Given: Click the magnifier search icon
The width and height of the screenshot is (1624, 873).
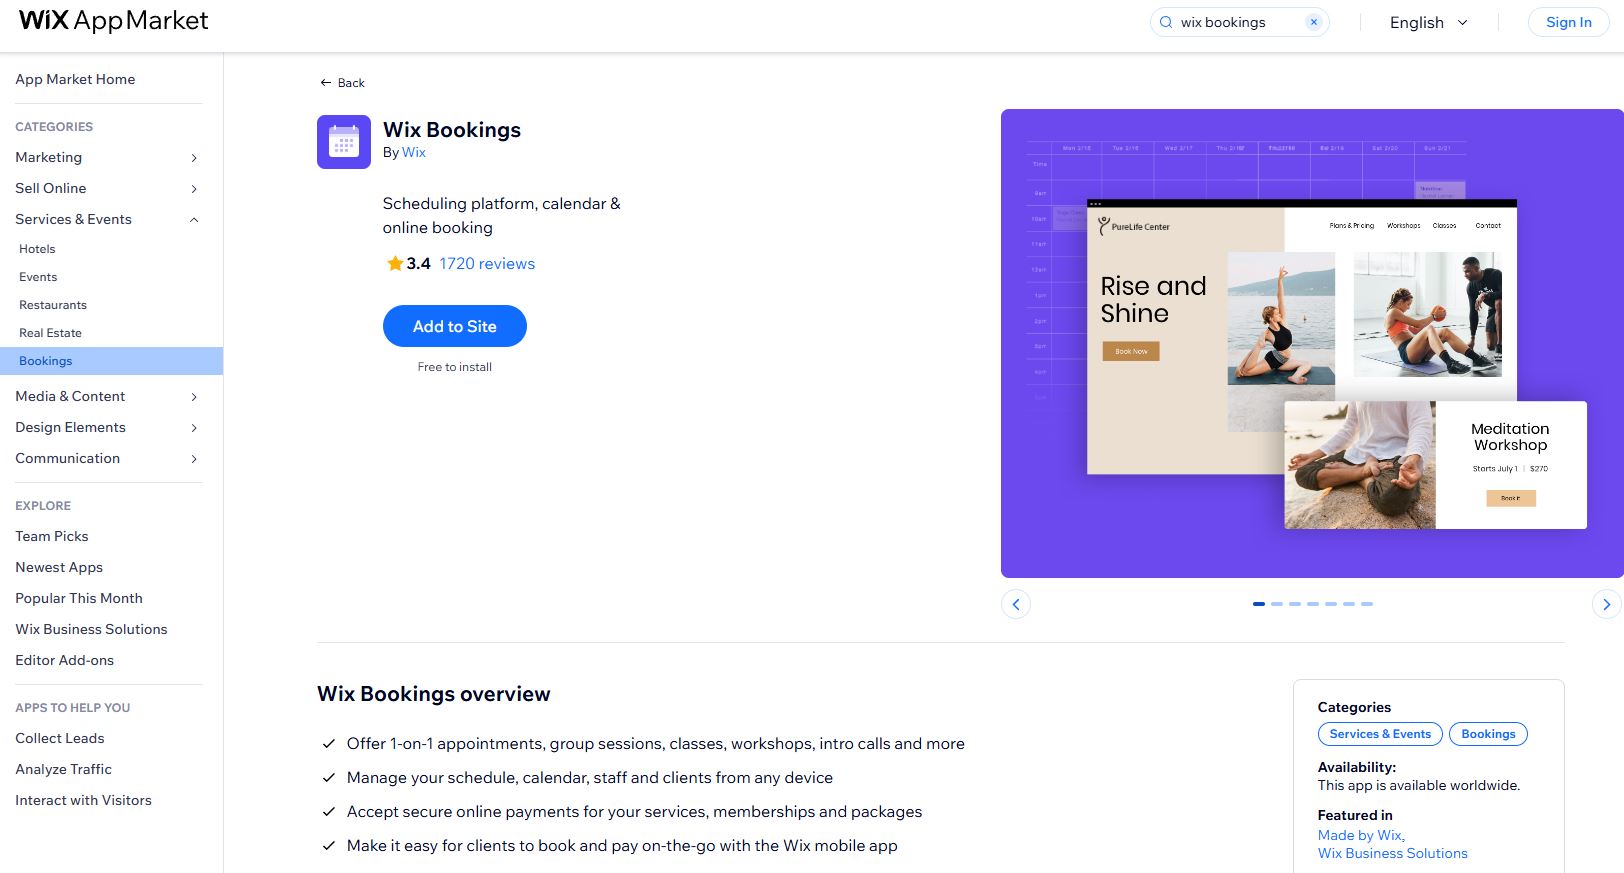Looking at the screenshot, I should [x=1166, y=22].
